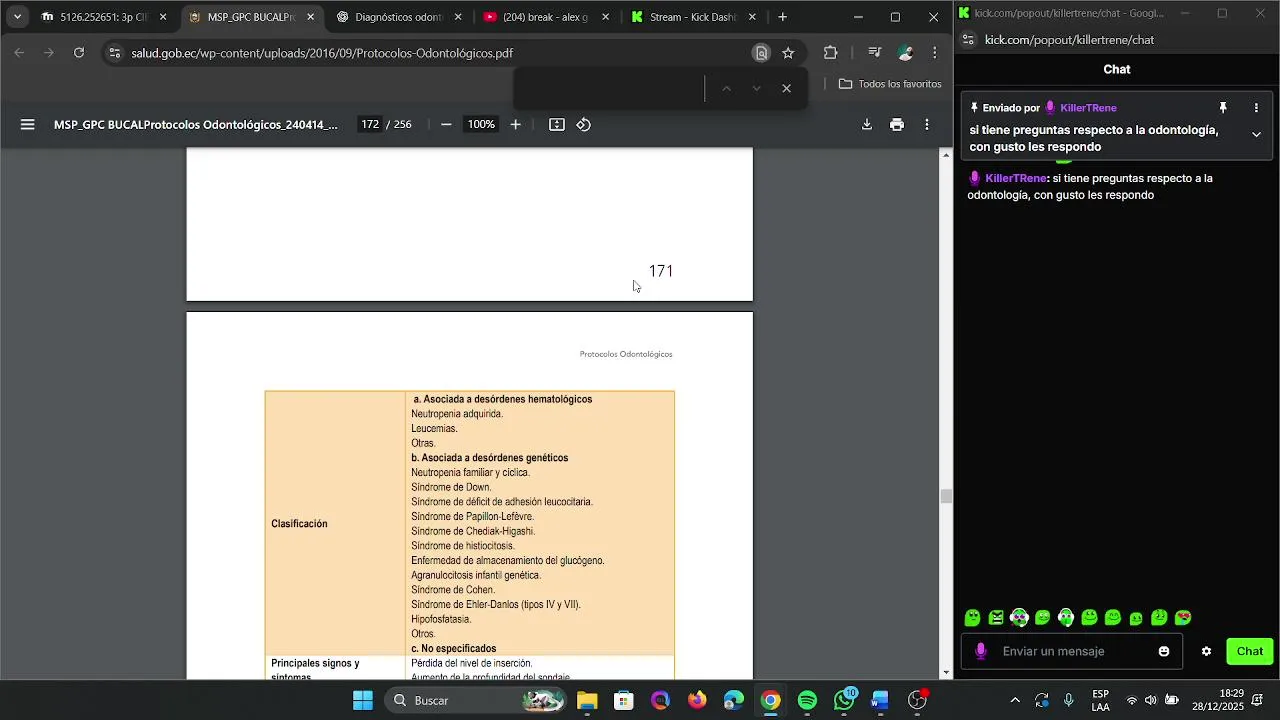Open the Windows Start menu
Image resolution: width=1280 pixels, height=720 pixels.
pos(363,700)
